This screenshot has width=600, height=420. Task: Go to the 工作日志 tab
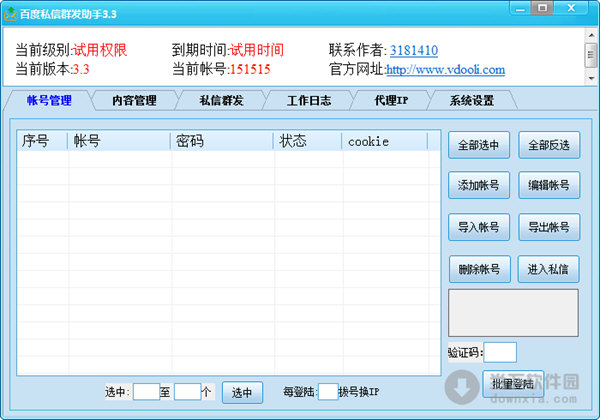309,101
